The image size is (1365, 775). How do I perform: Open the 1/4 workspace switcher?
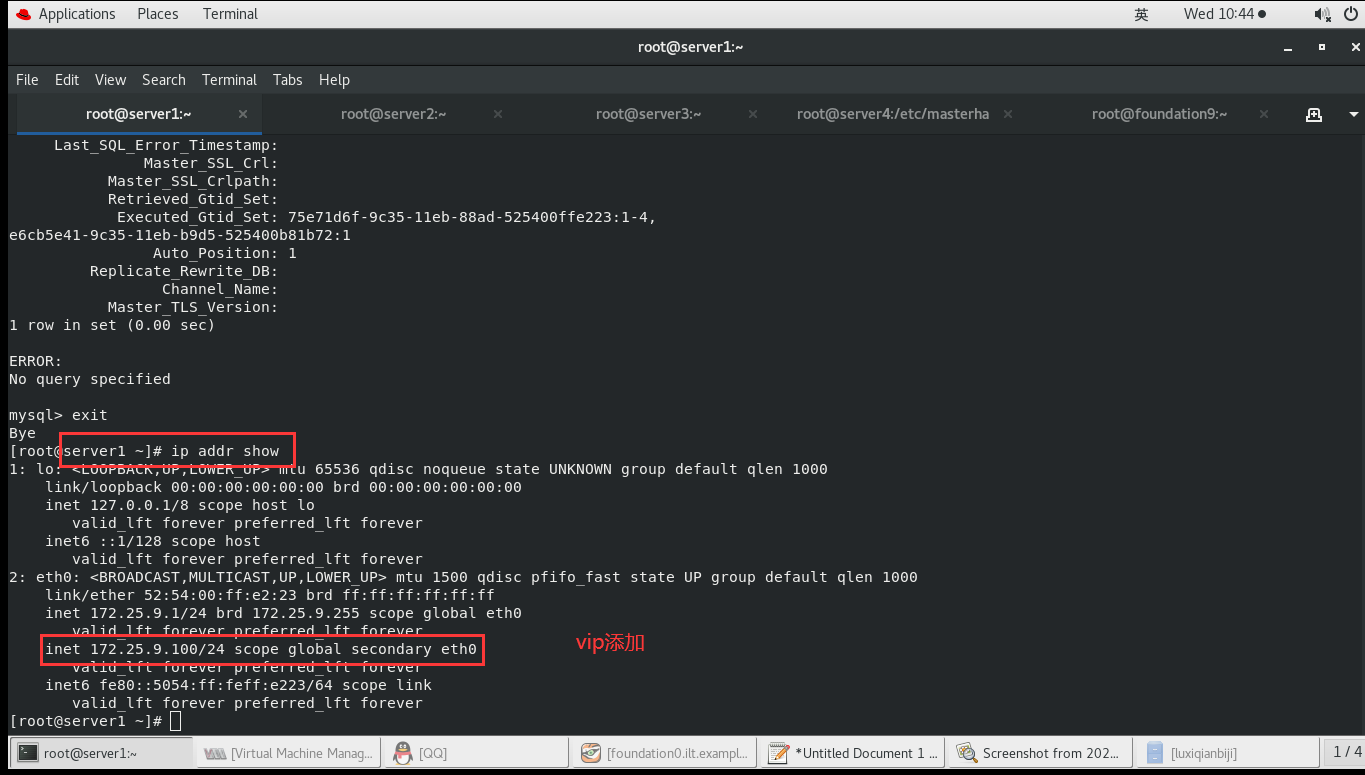[1347, 752]
